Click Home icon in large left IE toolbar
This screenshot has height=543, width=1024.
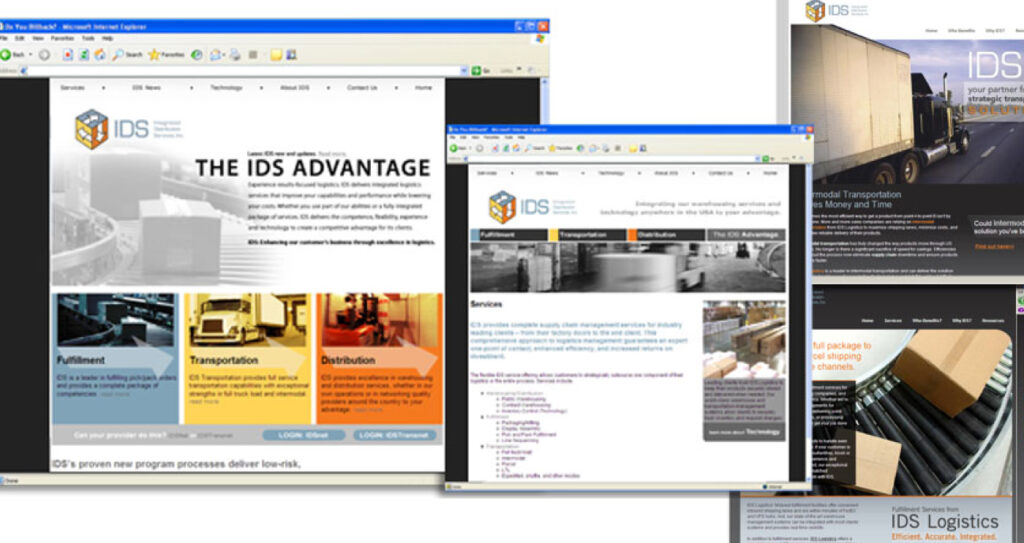click(100, 55)
